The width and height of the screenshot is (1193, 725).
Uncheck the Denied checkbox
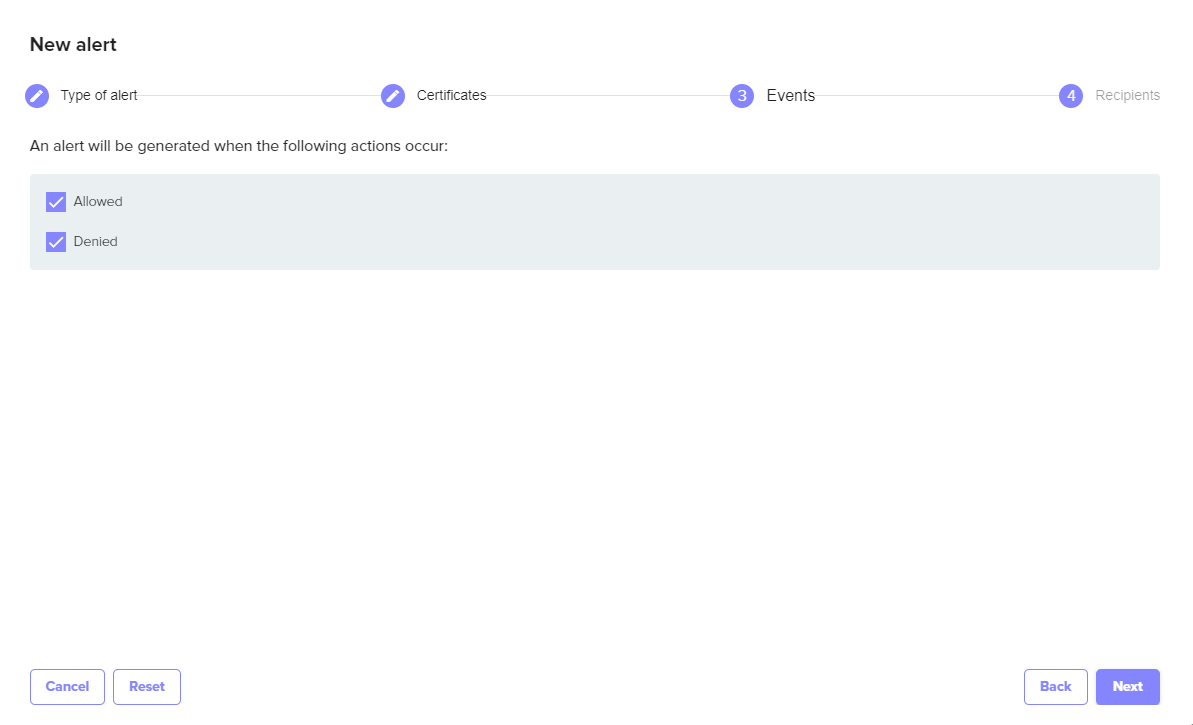(x=56, y=242)
